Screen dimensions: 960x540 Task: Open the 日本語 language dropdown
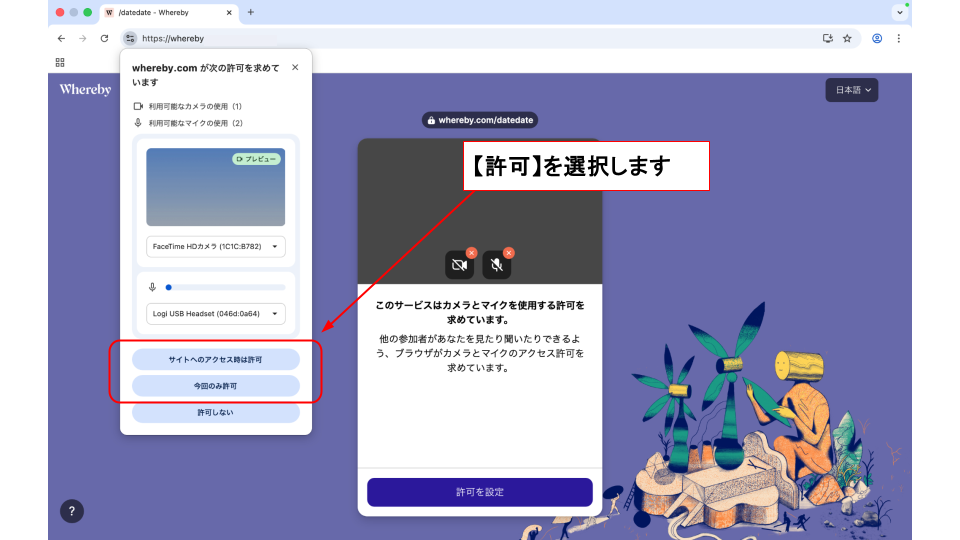click(851, 90)
